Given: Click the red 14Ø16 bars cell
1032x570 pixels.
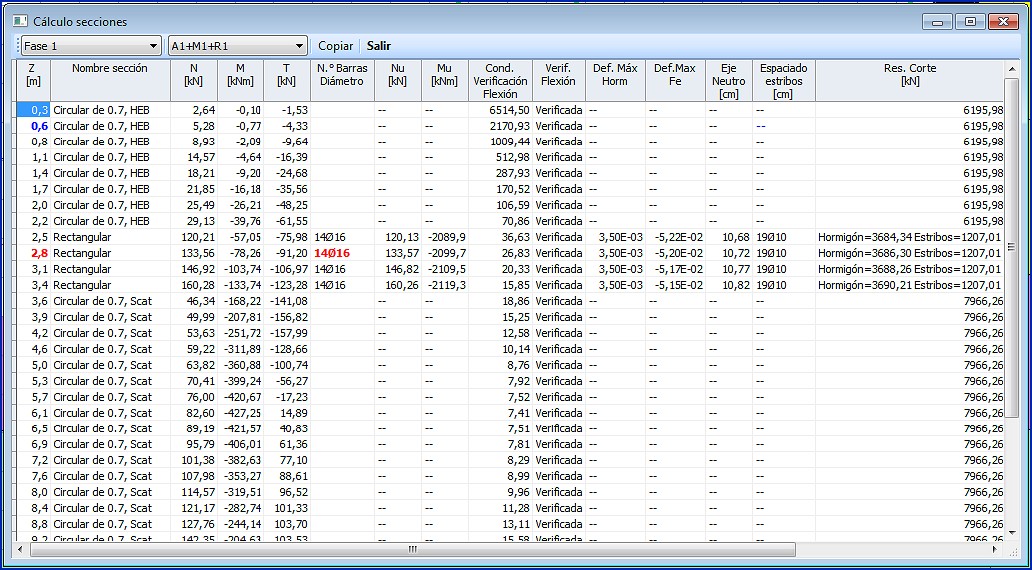Looking at the screenshot, I should tap(332, 253).
